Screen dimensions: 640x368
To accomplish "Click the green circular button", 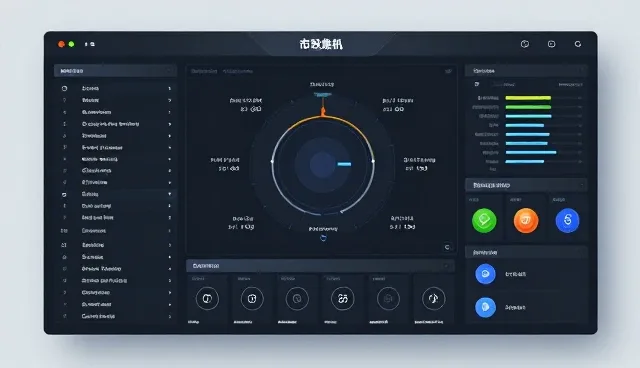I will 484,220.
